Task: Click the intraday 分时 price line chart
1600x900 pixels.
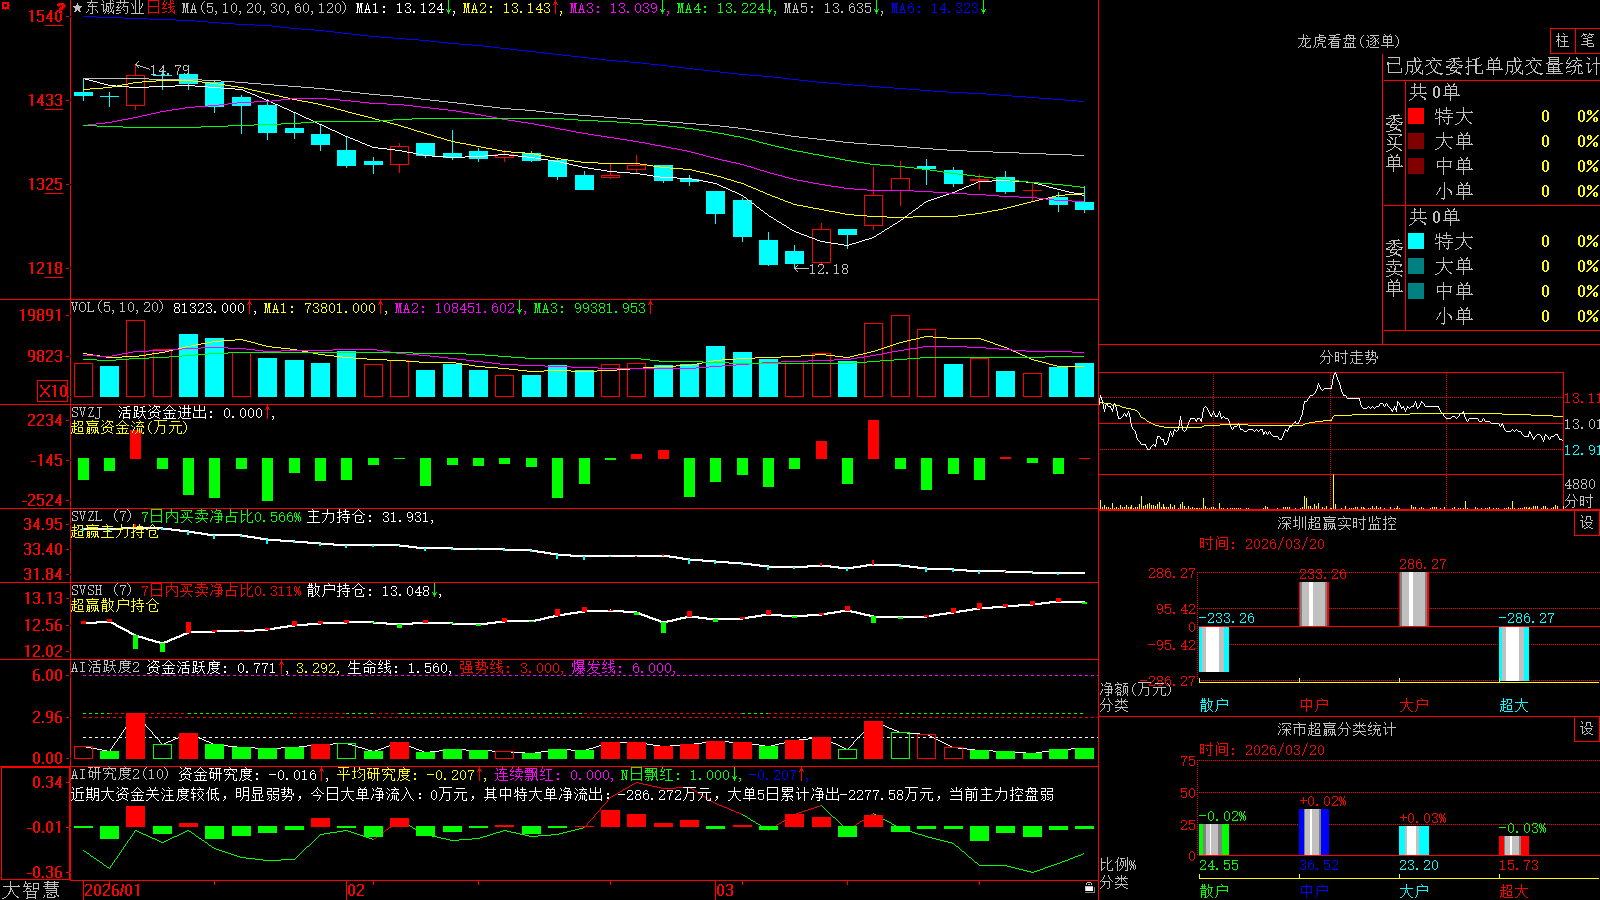Action: tap(1330, 425)
